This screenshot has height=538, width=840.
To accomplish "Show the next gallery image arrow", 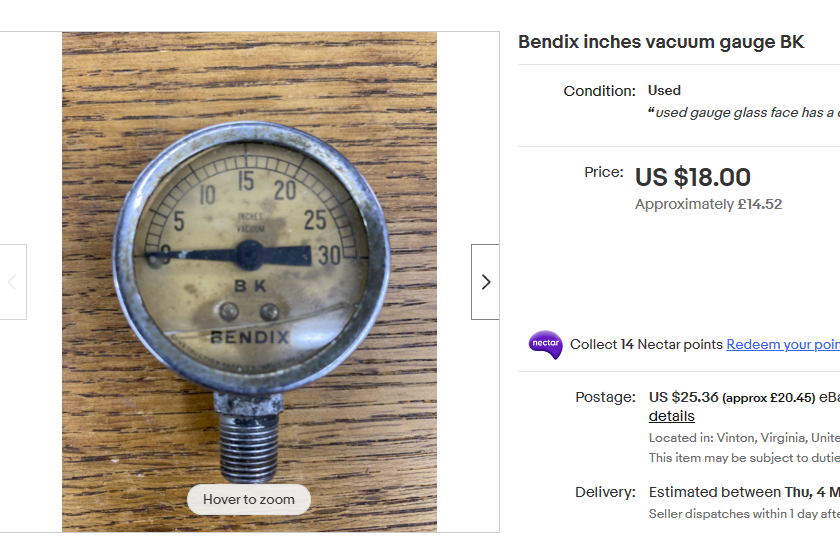I will click(x=485, y=282).
